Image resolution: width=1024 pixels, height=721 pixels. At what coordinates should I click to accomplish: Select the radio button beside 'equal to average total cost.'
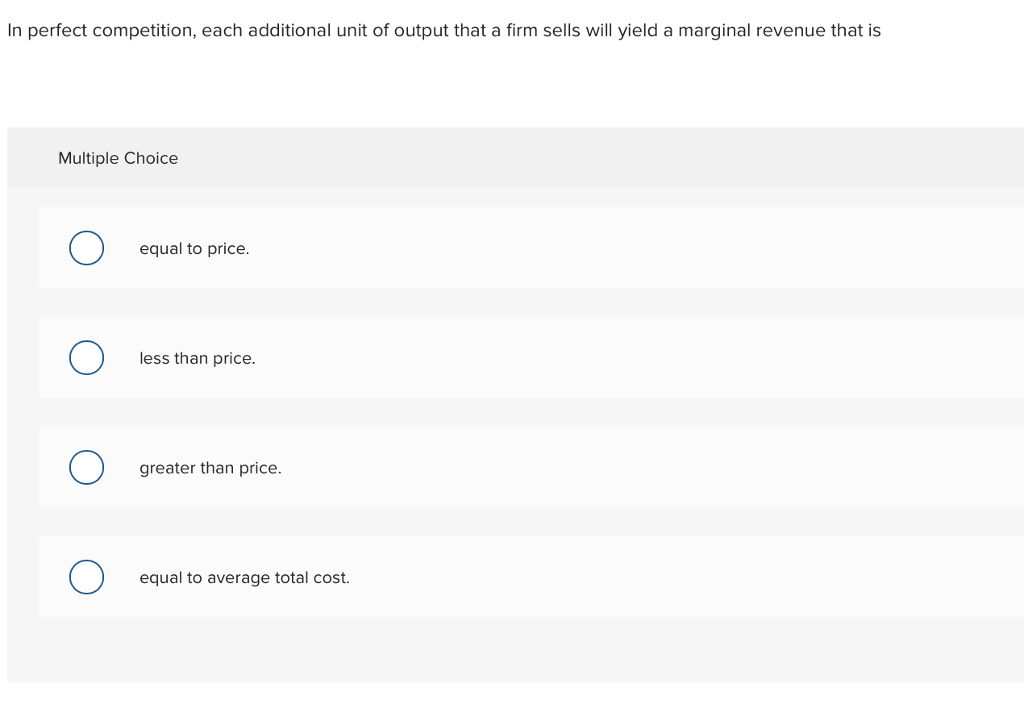pyautogui.click(x=86, y=577)
